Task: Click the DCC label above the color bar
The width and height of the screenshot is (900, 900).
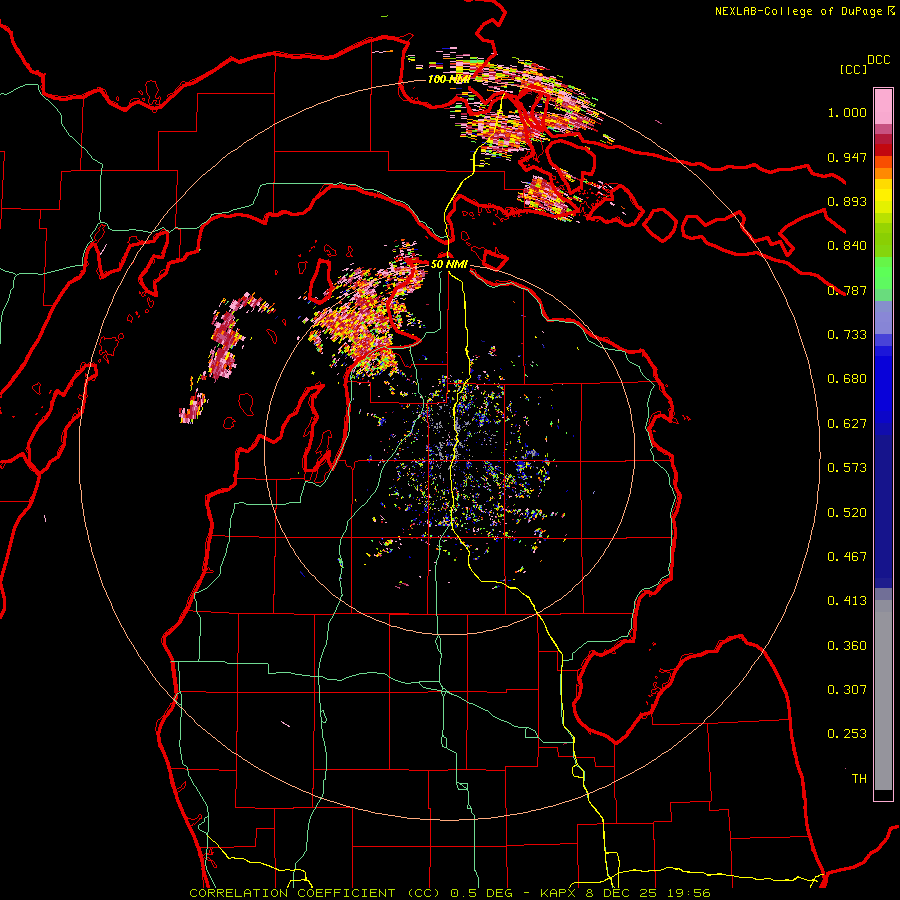Action: (x=878, y=60)
